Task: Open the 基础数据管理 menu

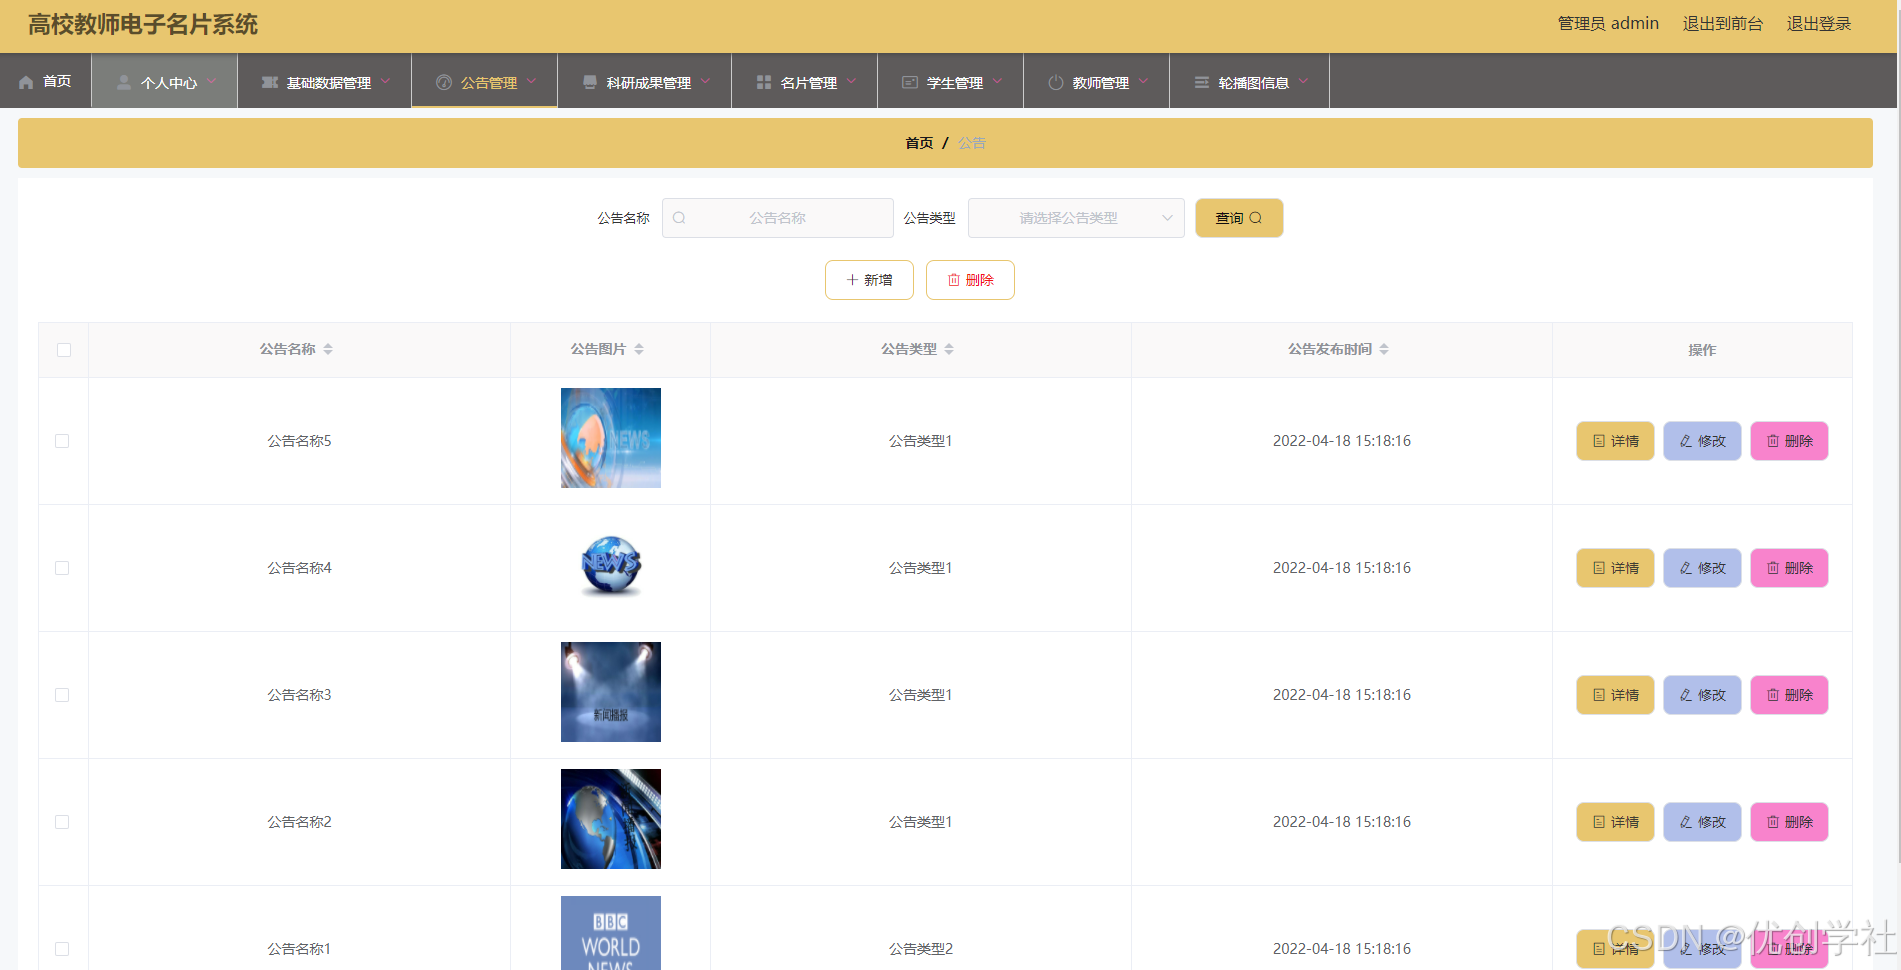Action: 325,81
